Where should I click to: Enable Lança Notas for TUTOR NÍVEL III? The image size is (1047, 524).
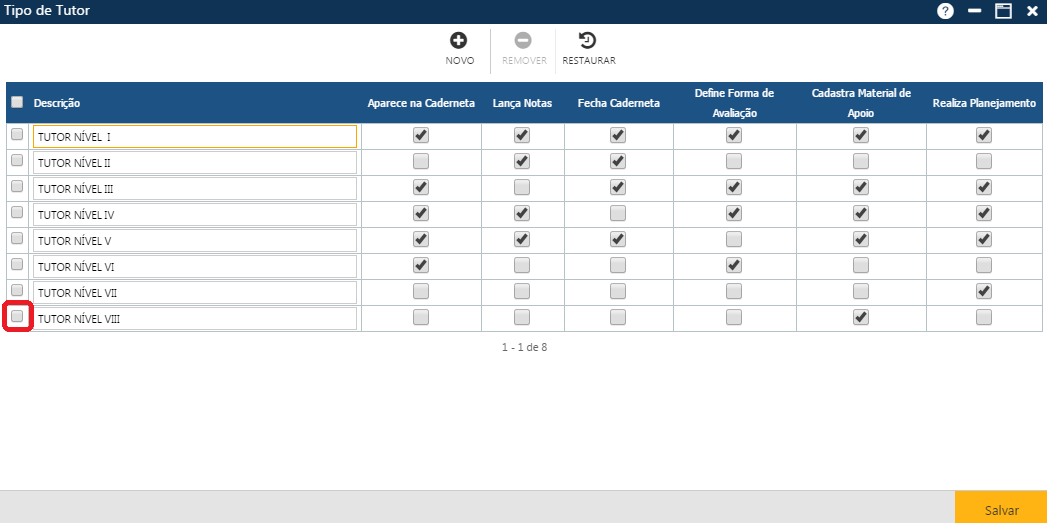pyautogui.click(x=521, y=187)
